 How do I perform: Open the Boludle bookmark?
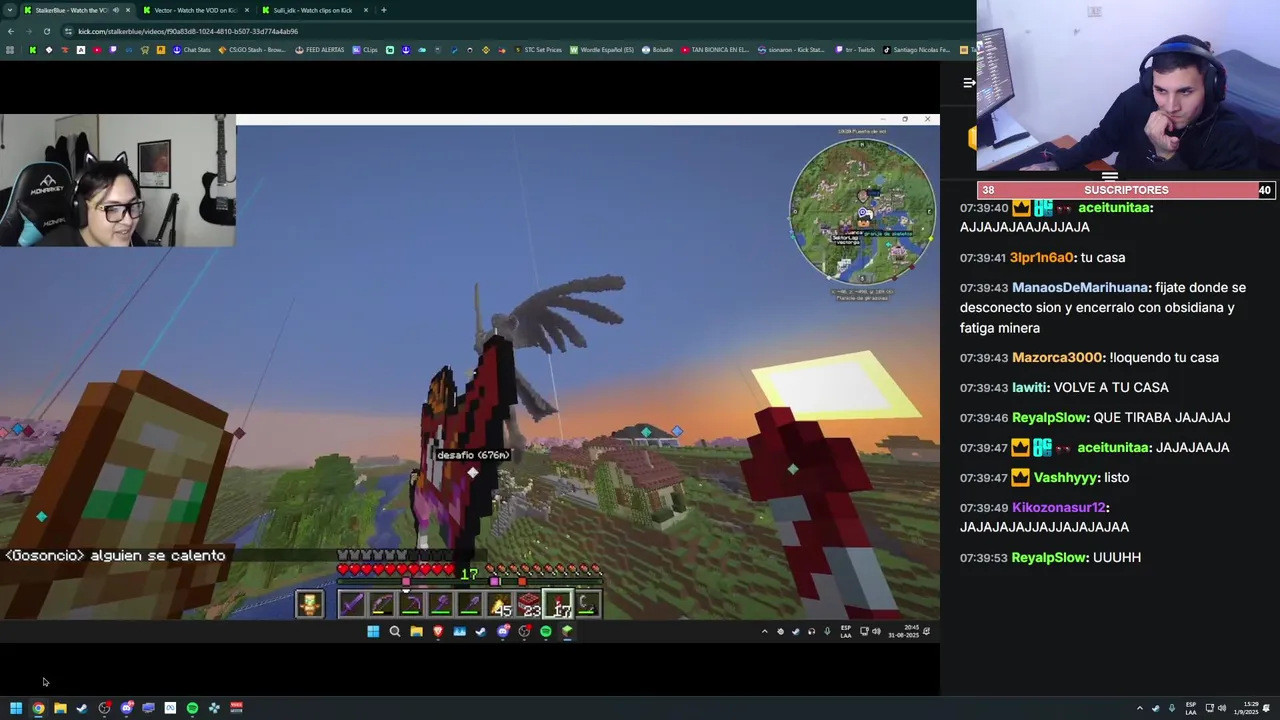657,50
